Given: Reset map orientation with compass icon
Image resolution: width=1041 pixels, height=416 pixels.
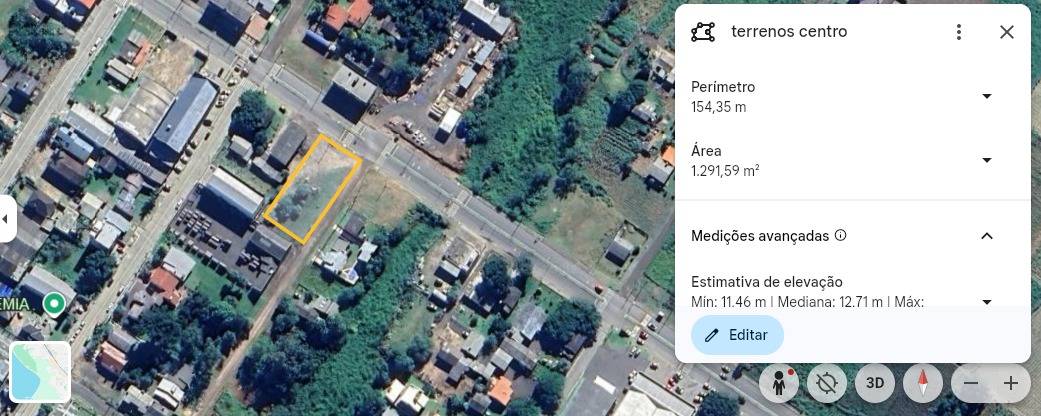Looking at the screenshot, I should coord(923,383).
